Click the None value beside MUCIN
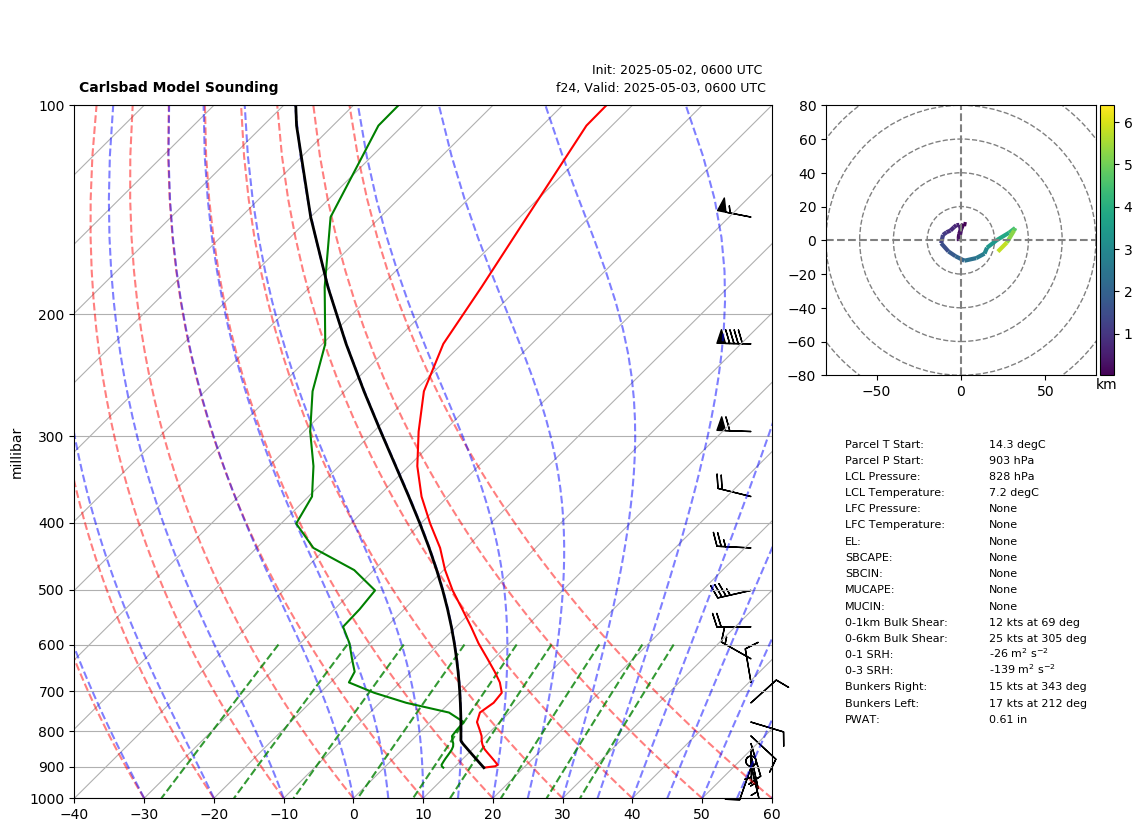 pyautogui.click(x=1003, y=607)
